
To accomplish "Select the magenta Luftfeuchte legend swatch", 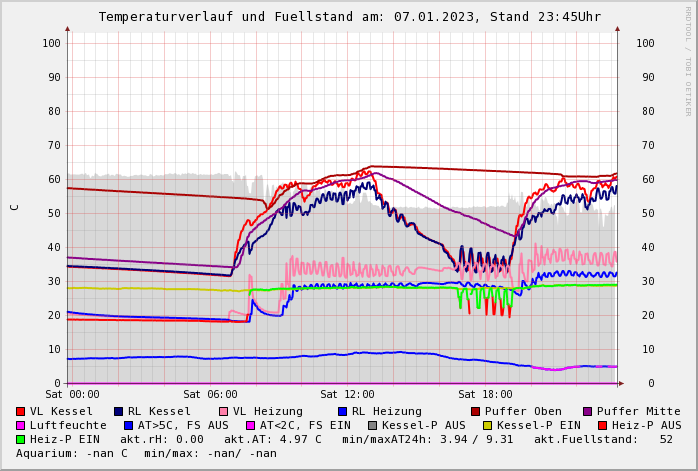I will [21, 425].
